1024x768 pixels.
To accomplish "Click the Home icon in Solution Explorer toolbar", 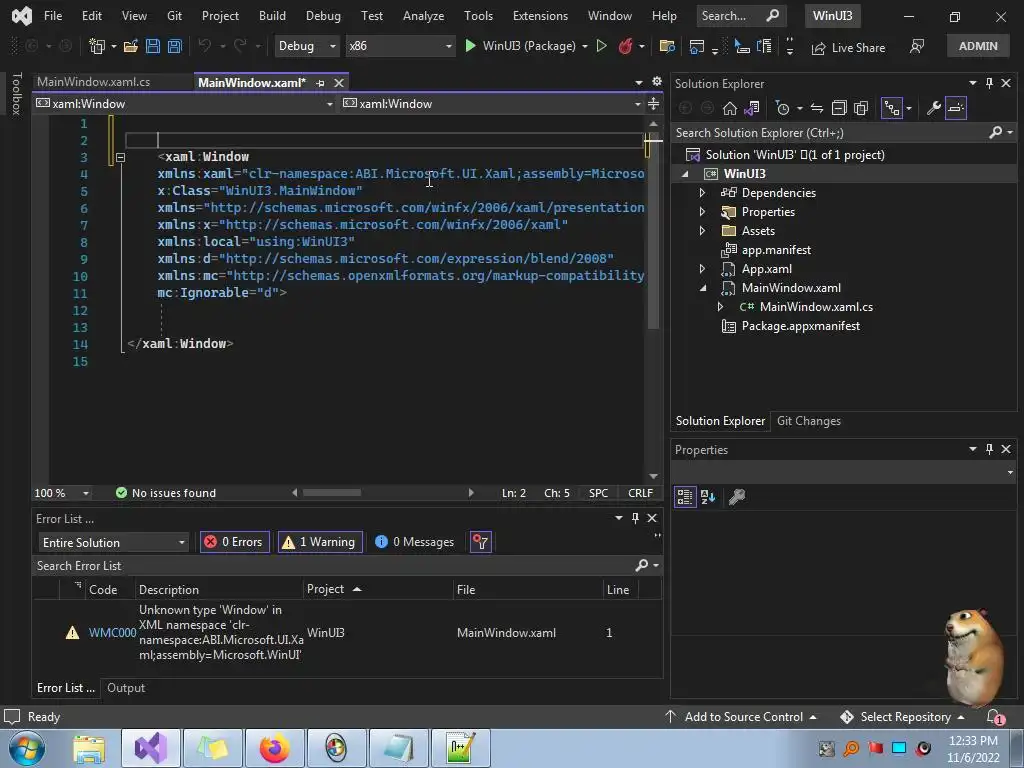I will [x=729, y=108].
